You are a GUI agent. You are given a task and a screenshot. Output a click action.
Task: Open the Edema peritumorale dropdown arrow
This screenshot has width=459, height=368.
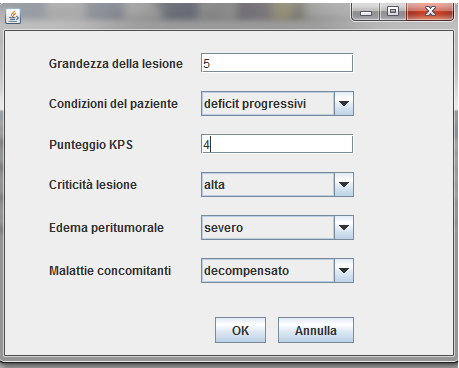click(344, 228)
